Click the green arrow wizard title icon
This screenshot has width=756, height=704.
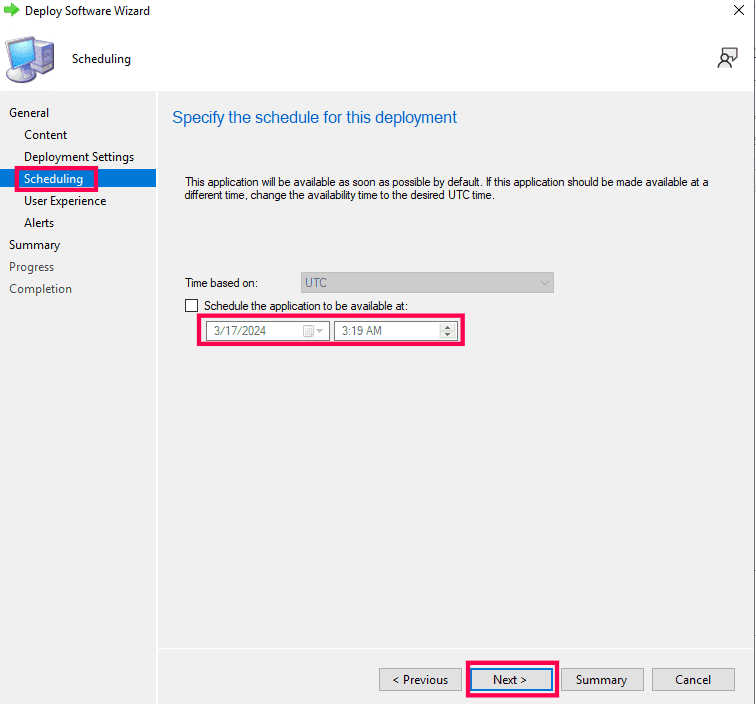tap(12, 10)
